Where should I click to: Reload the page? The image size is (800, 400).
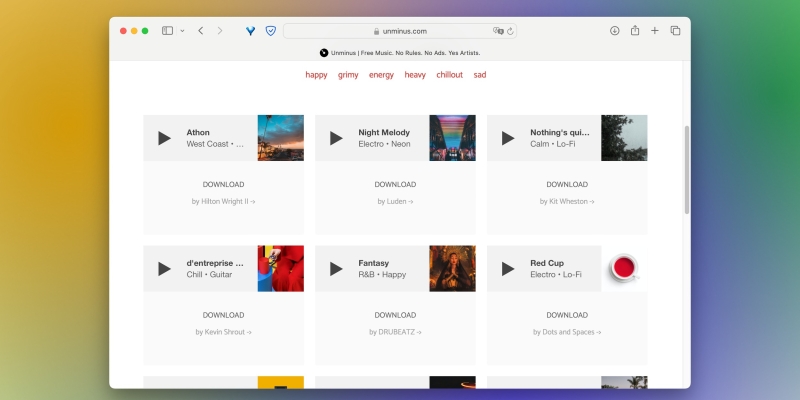click(x=511, y=31)
